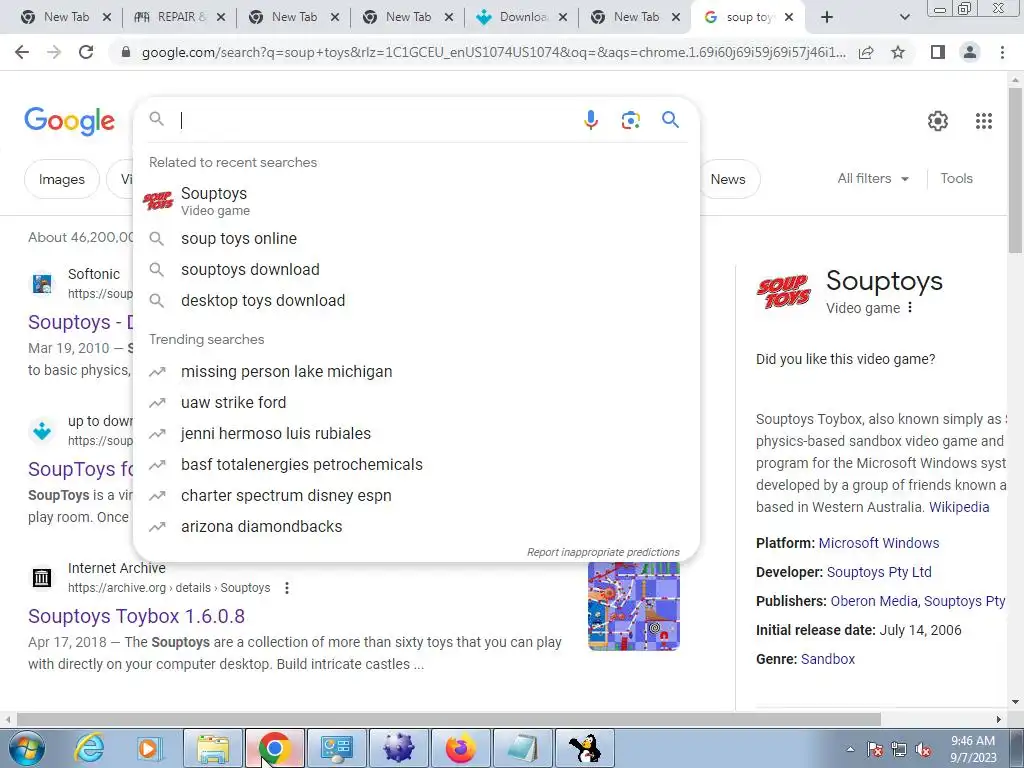The image size is (1024, 768).
Task: Bookmark this page with the star icon
Action: tap(898, 52)
